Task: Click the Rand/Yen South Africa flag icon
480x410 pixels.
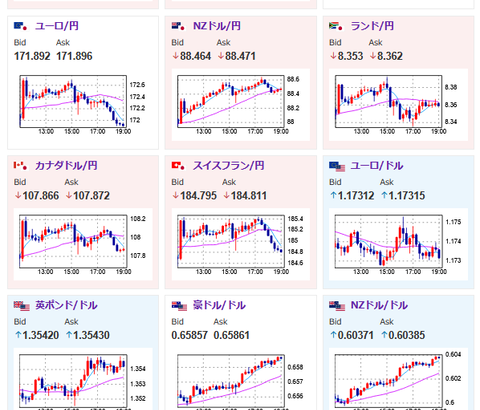Action: pos(336,26)
